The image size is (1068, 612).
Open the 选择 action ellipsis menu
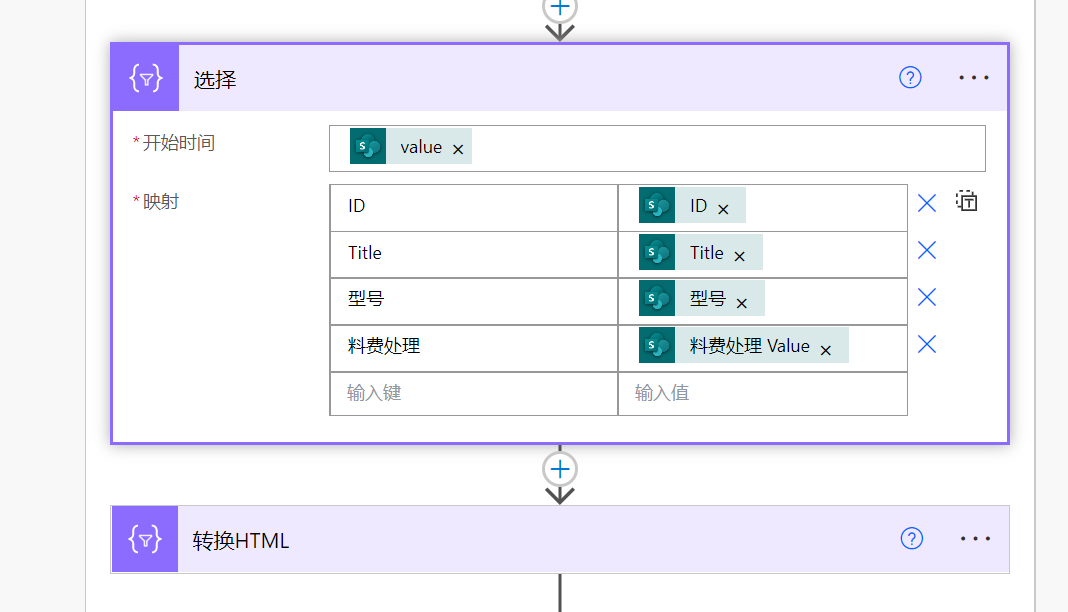pyautogui.click(x=973, y=78)
